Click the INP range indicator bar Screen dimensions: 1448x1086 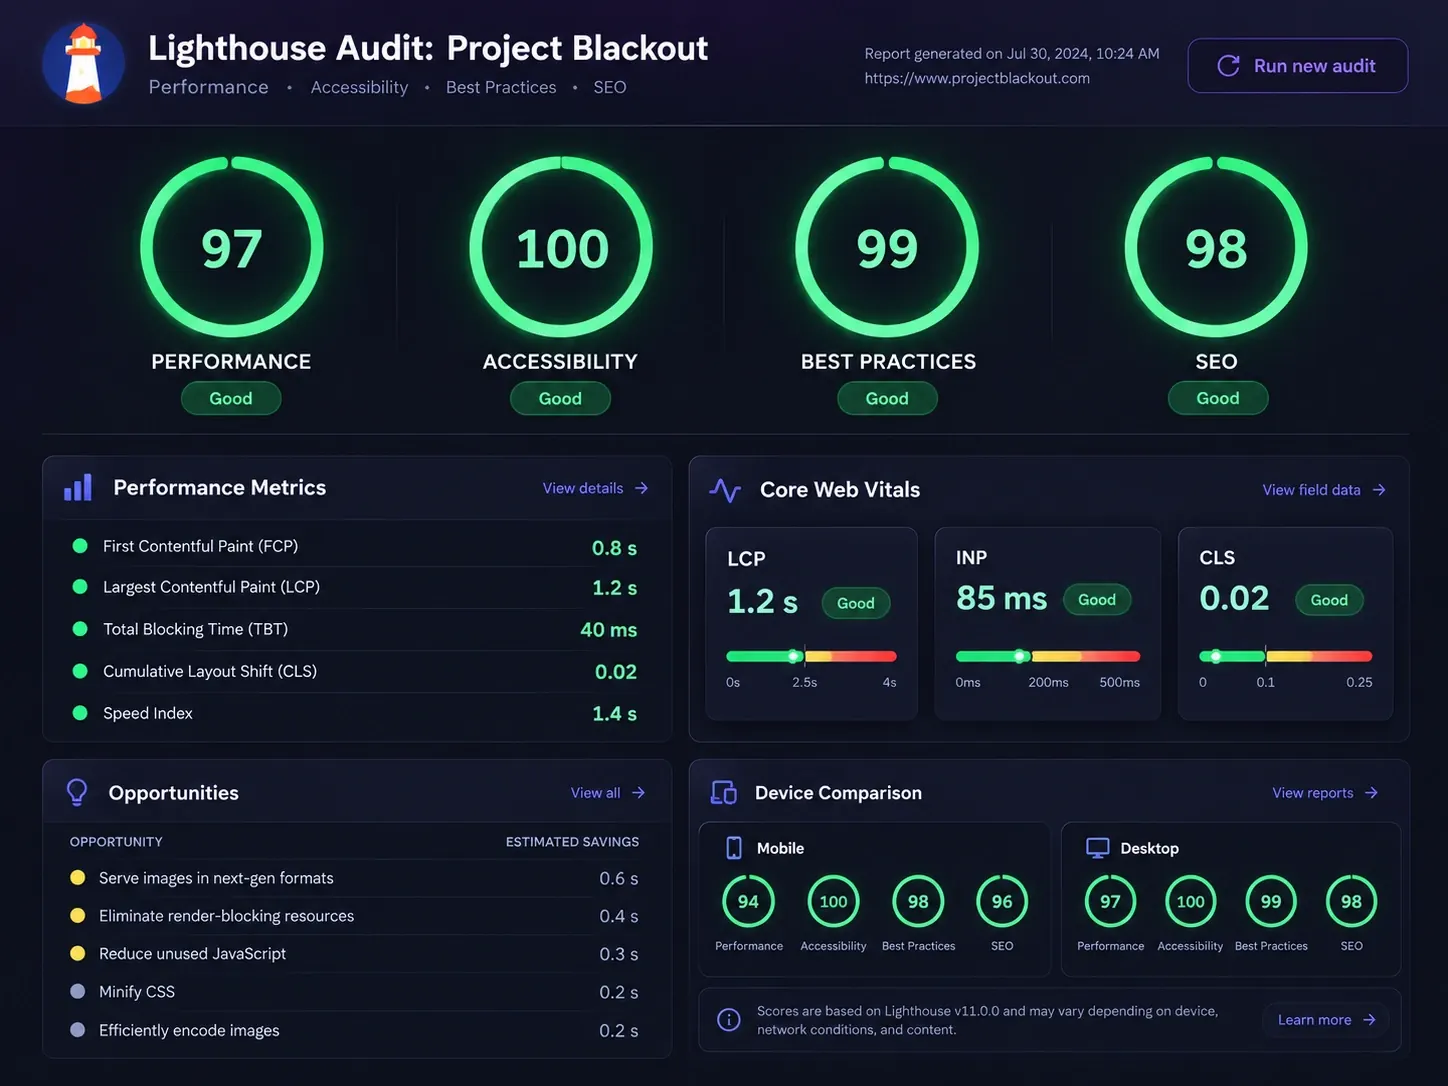(1048, 657)
